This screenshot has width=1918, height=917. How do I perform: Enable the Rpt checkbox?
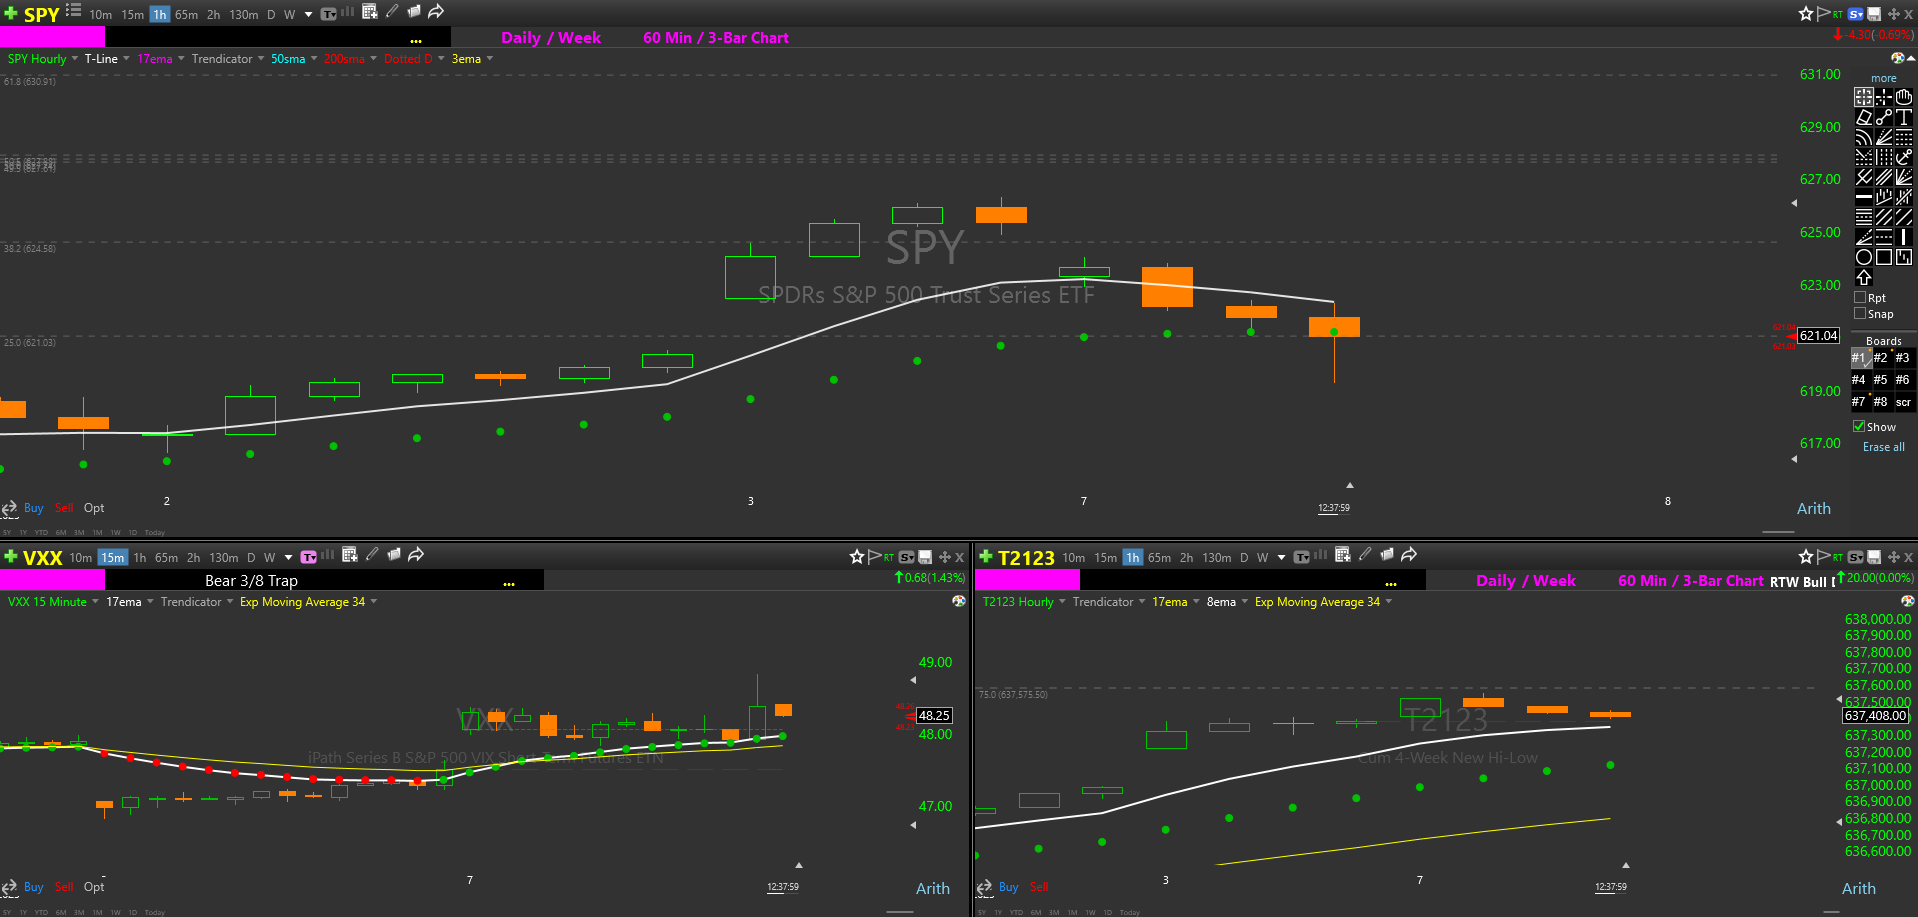1860,298
